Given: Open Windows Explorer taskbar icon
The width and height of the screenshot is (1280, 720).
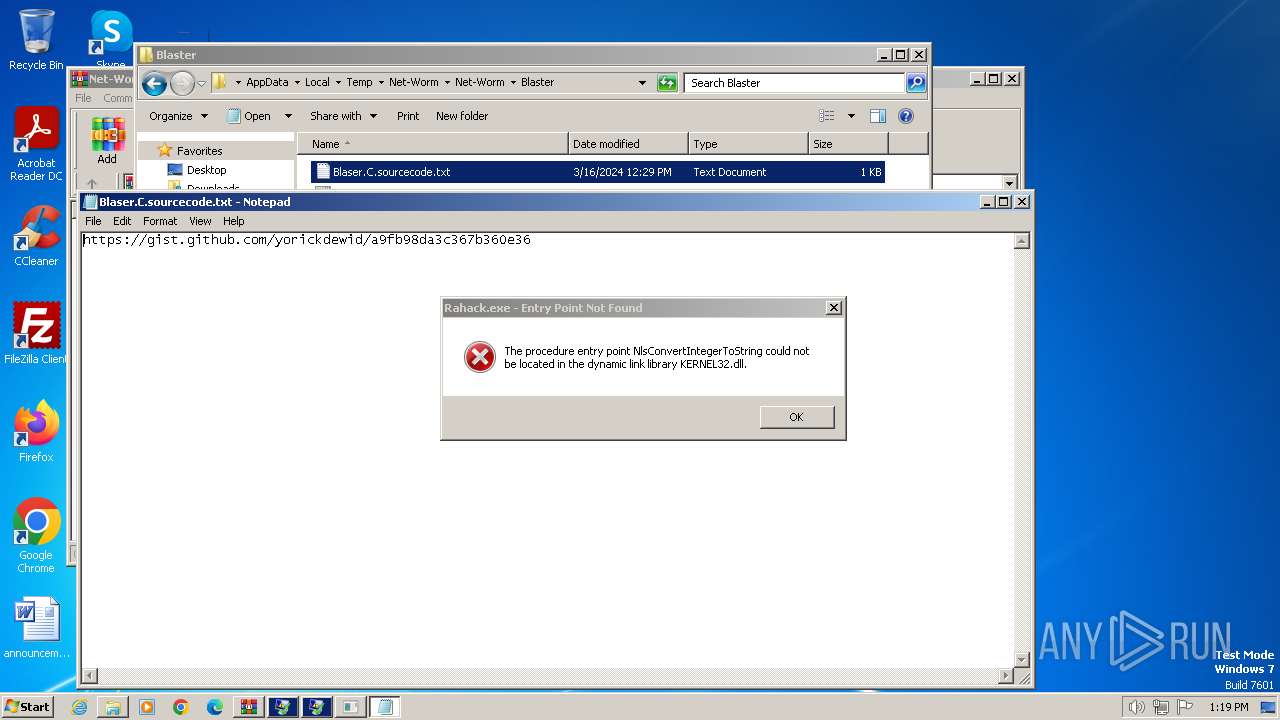Looking at the screenshot, I should [113, 707].
